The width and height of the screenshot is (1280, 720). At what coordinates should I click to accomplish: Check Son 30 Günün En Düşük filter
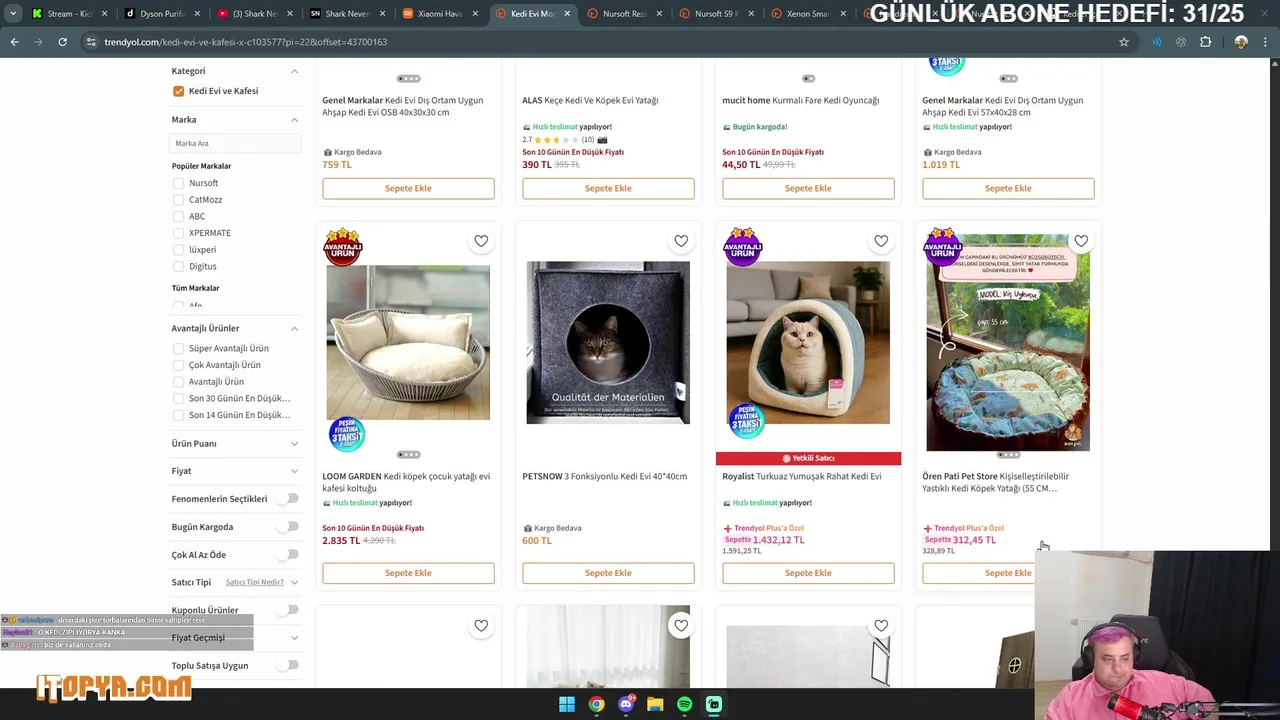pyautogui.click(x=178, y=398)
